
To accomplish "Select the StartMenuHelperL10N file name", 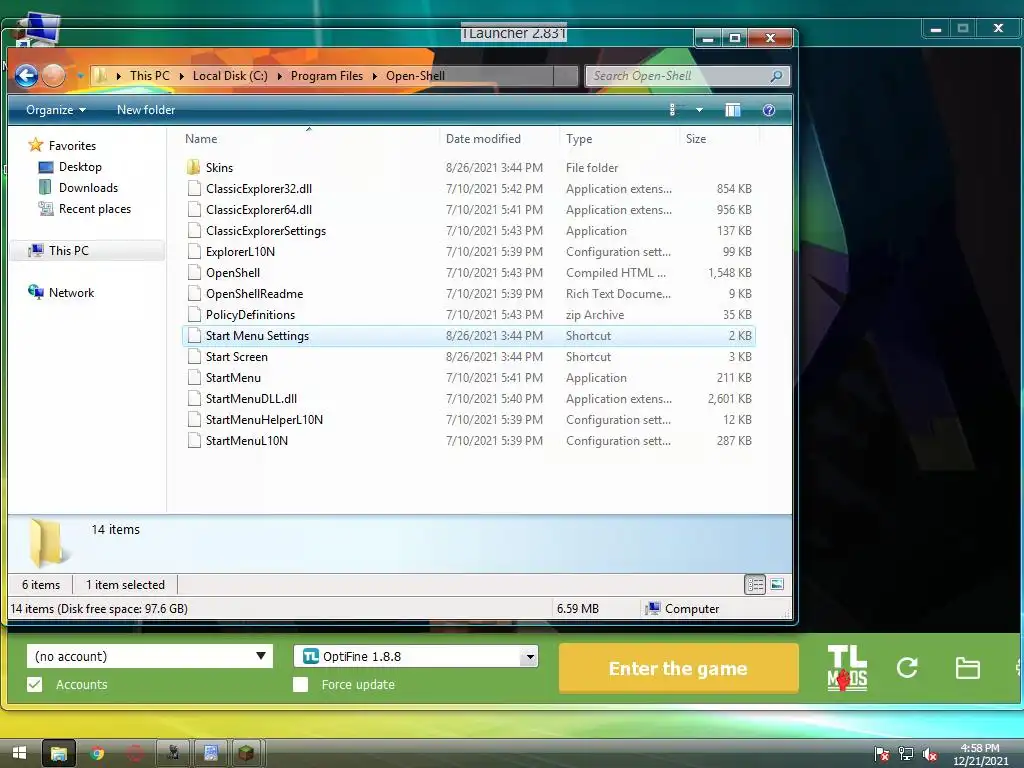I will pos(264,419).
